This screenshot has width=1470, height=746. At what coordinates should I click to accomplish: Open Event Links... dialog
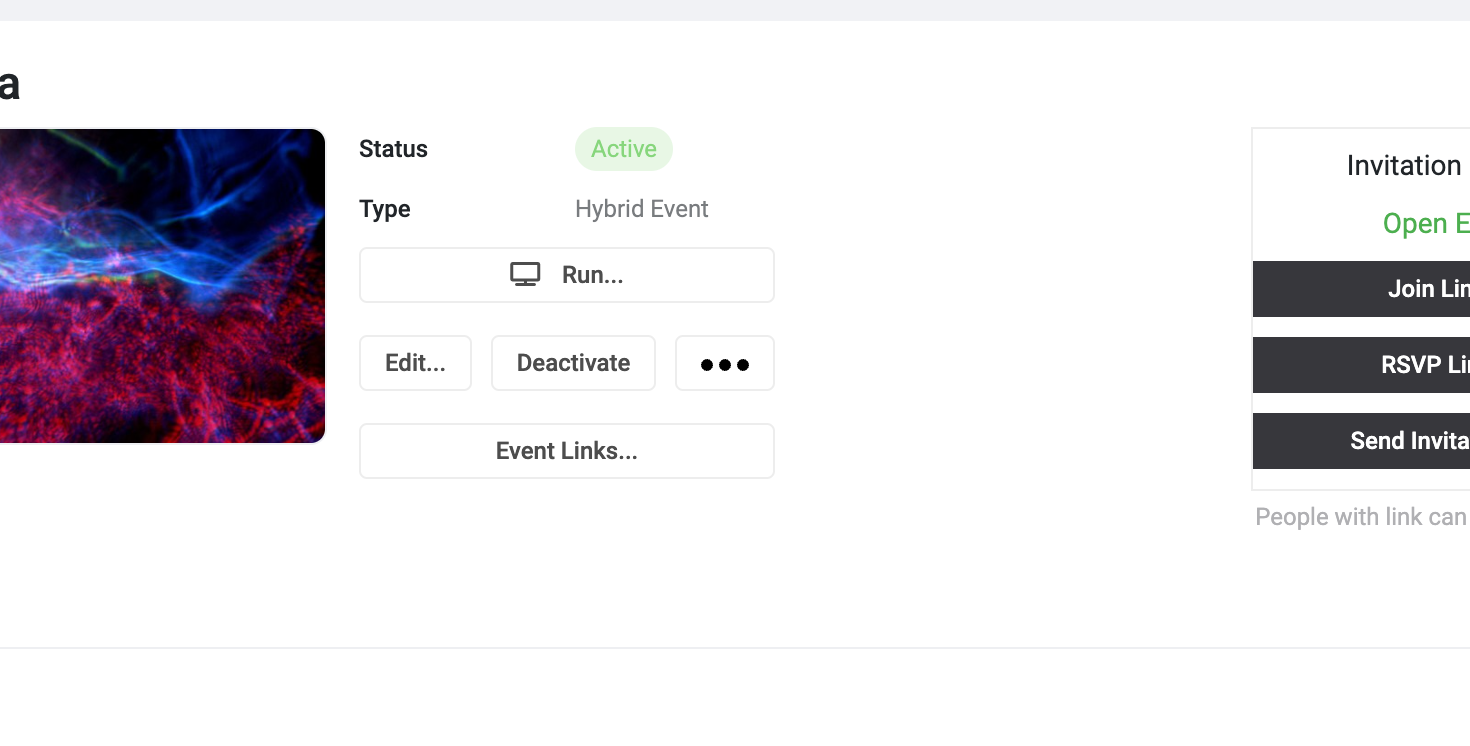tap(567, 451)
